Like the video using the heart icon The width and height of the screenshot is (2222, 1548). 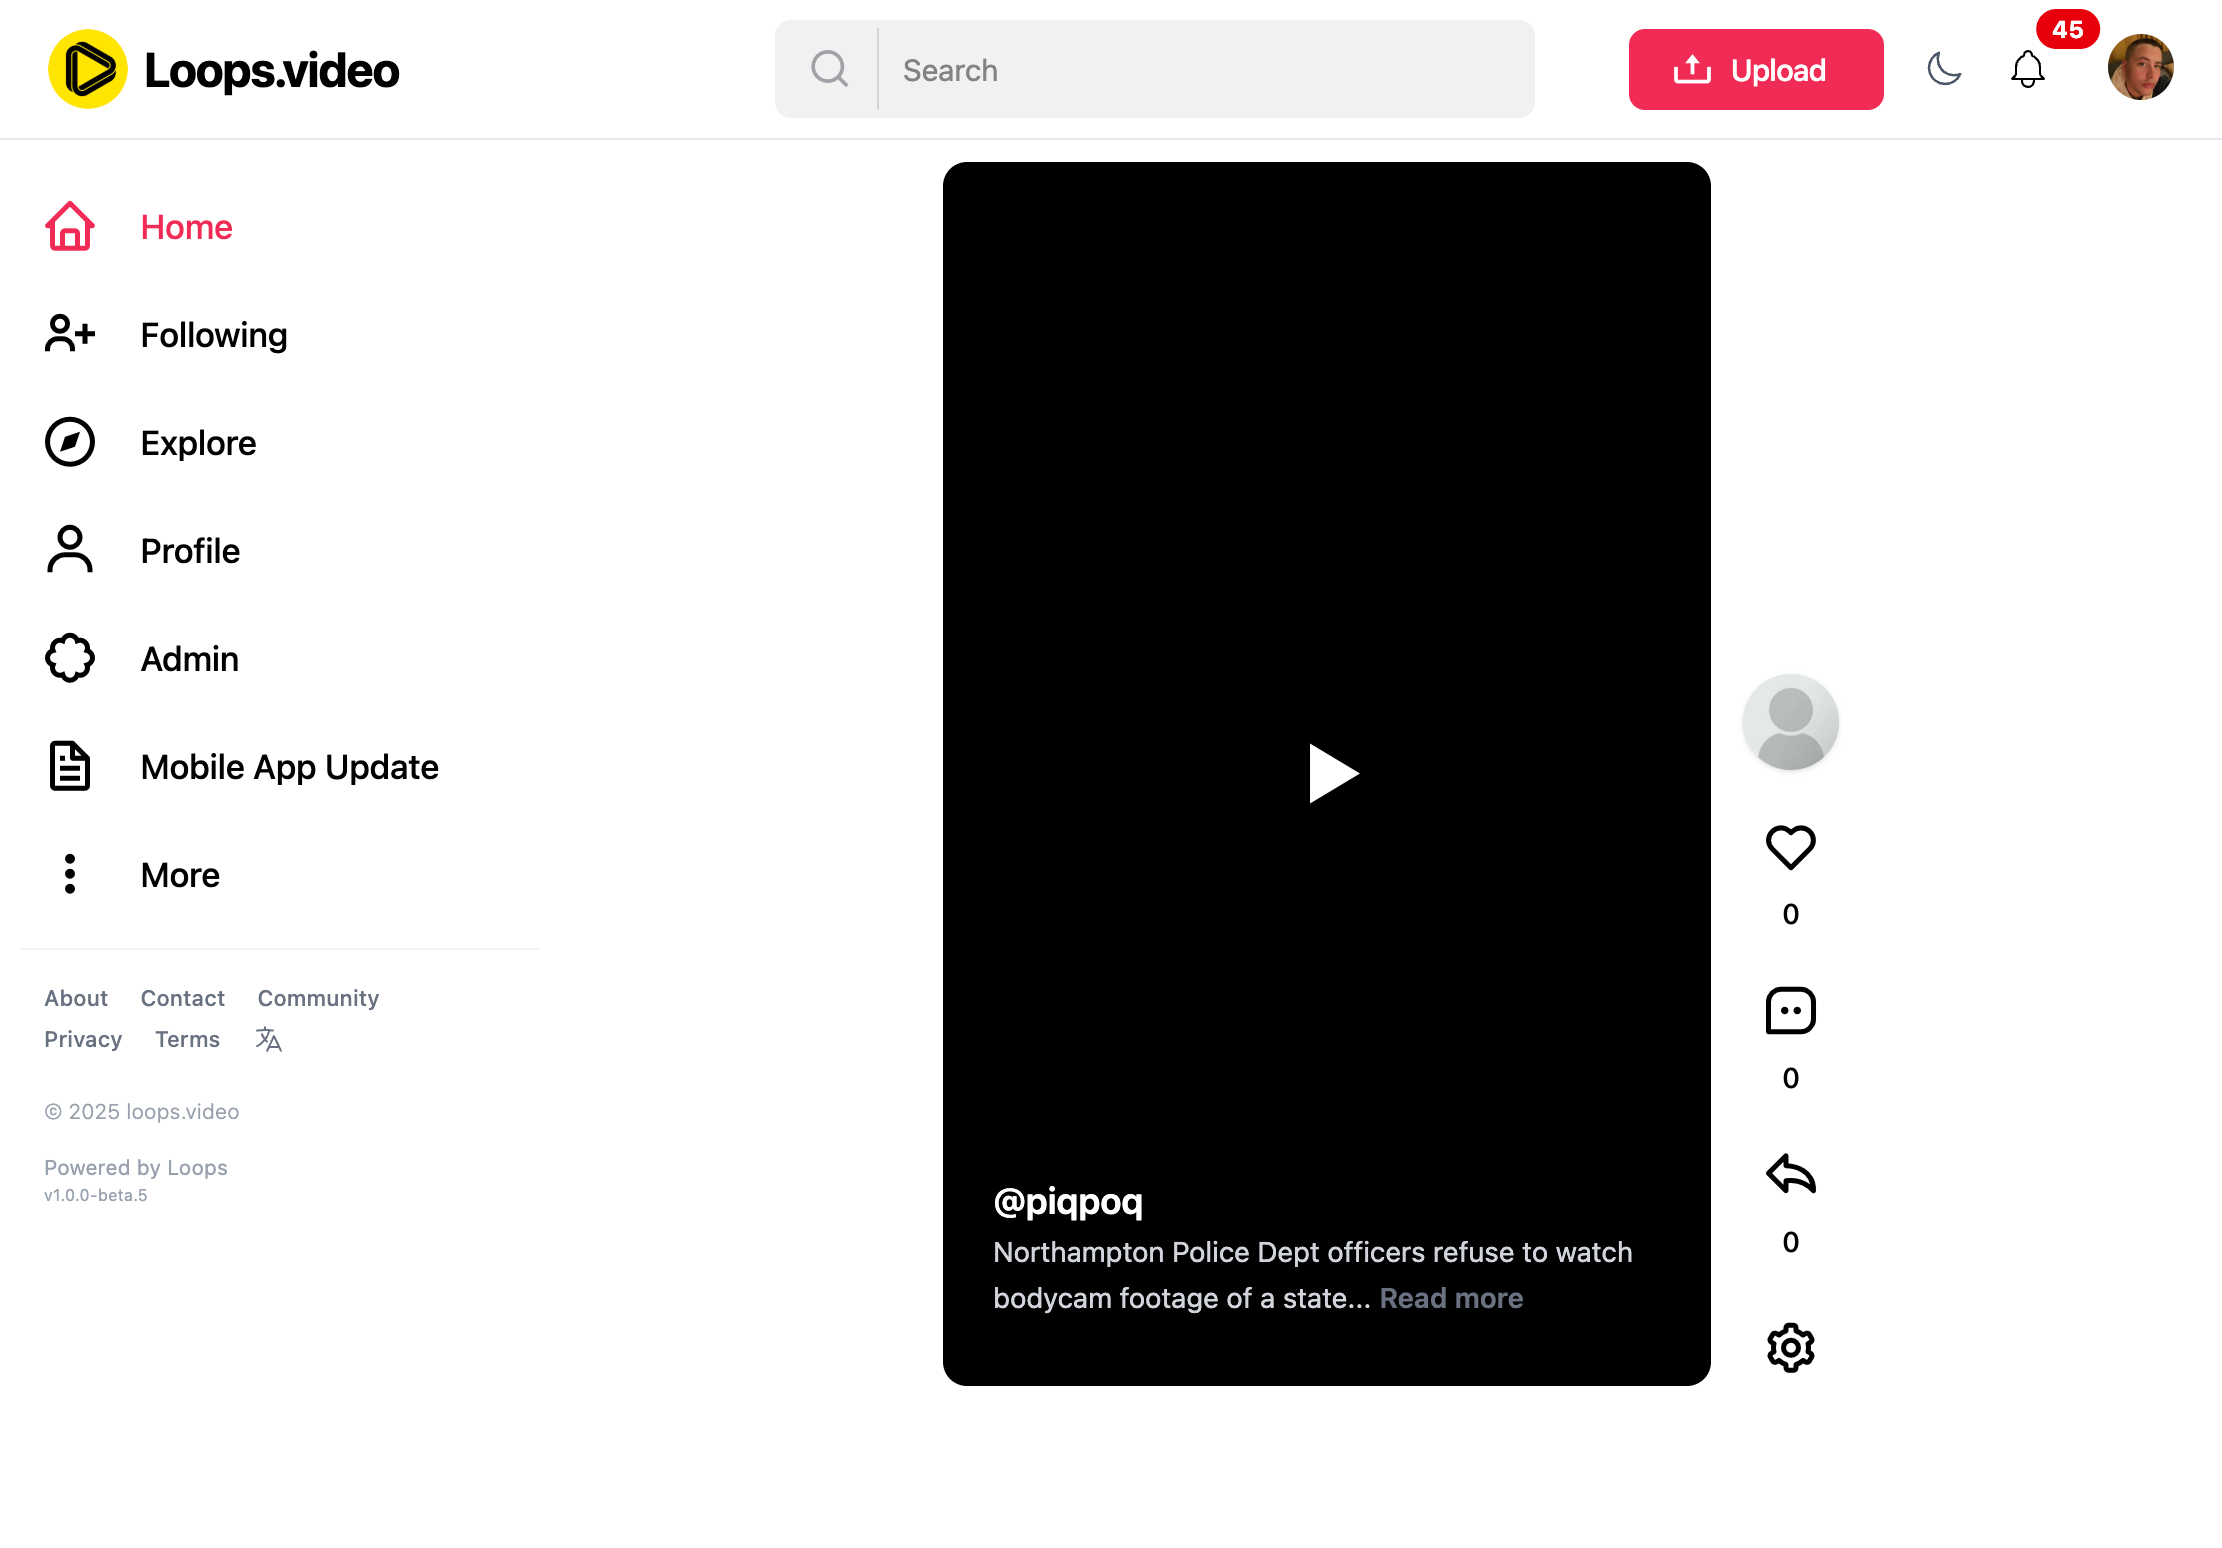[x=1790, y=848]
